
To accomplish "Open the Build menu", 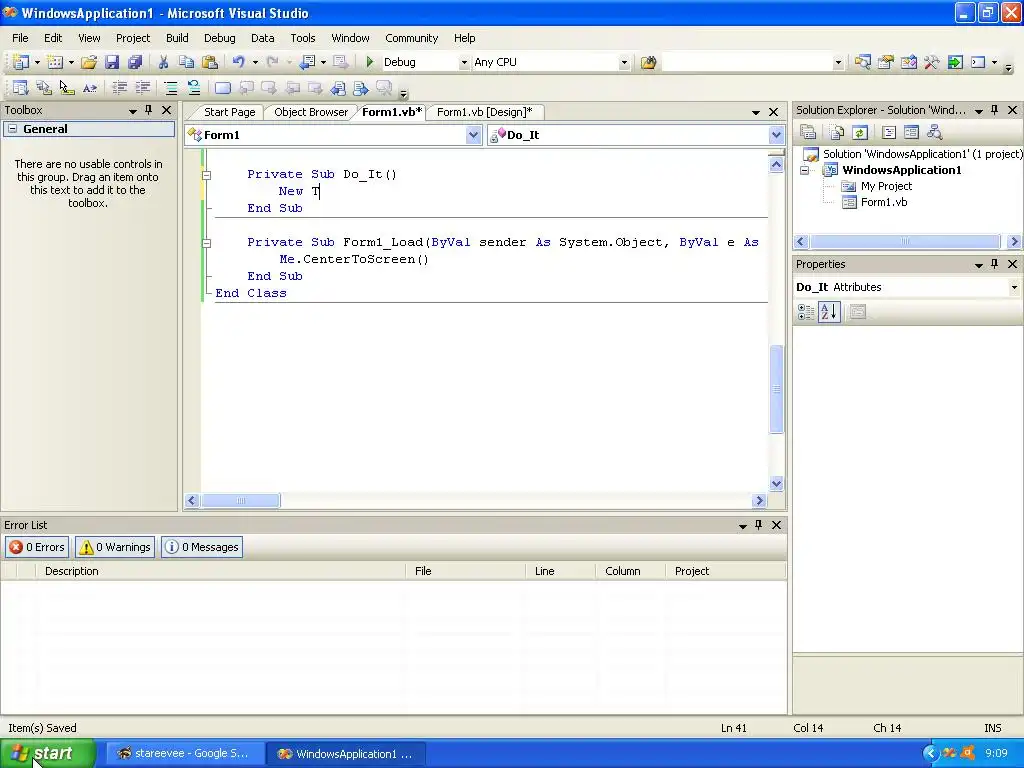I will tap(177, 38).
